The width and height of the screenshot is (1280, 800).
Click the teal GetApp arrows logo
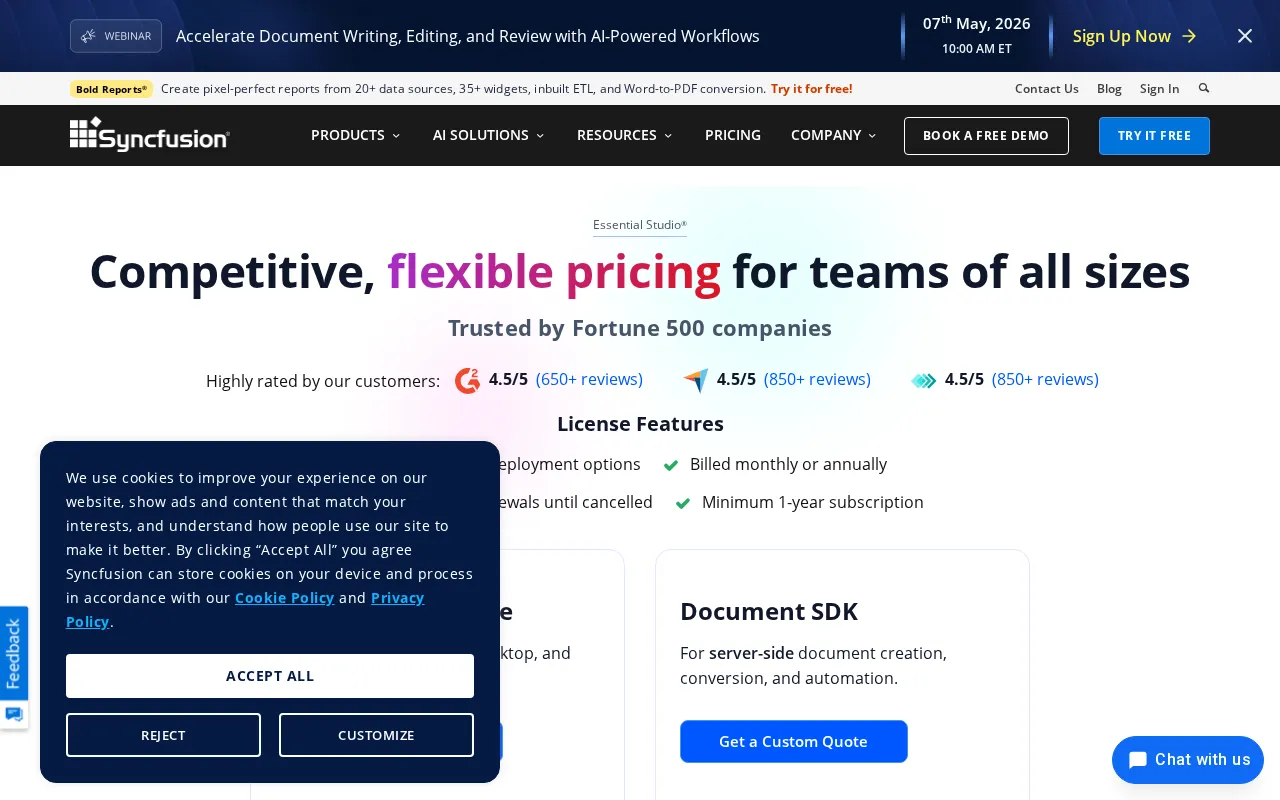click(924, 380)
